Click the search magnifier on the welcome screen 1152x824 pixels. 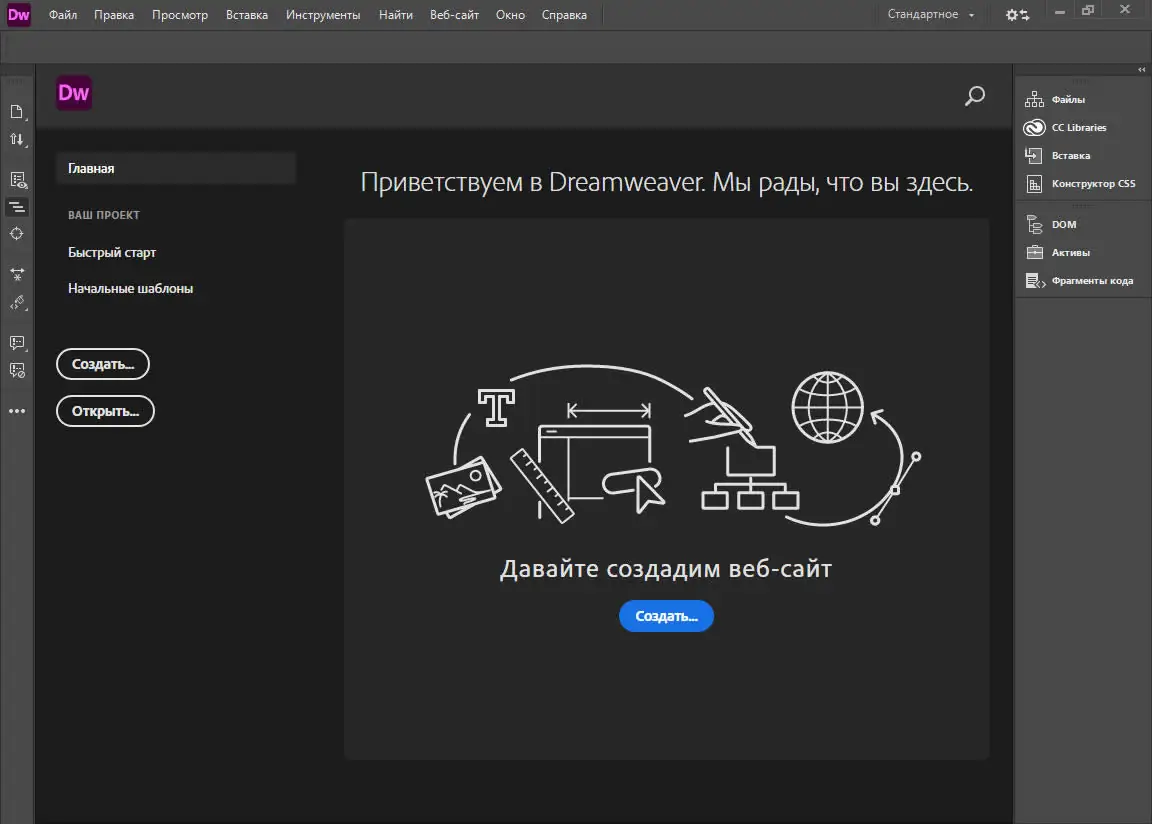[x=974, y=96]
